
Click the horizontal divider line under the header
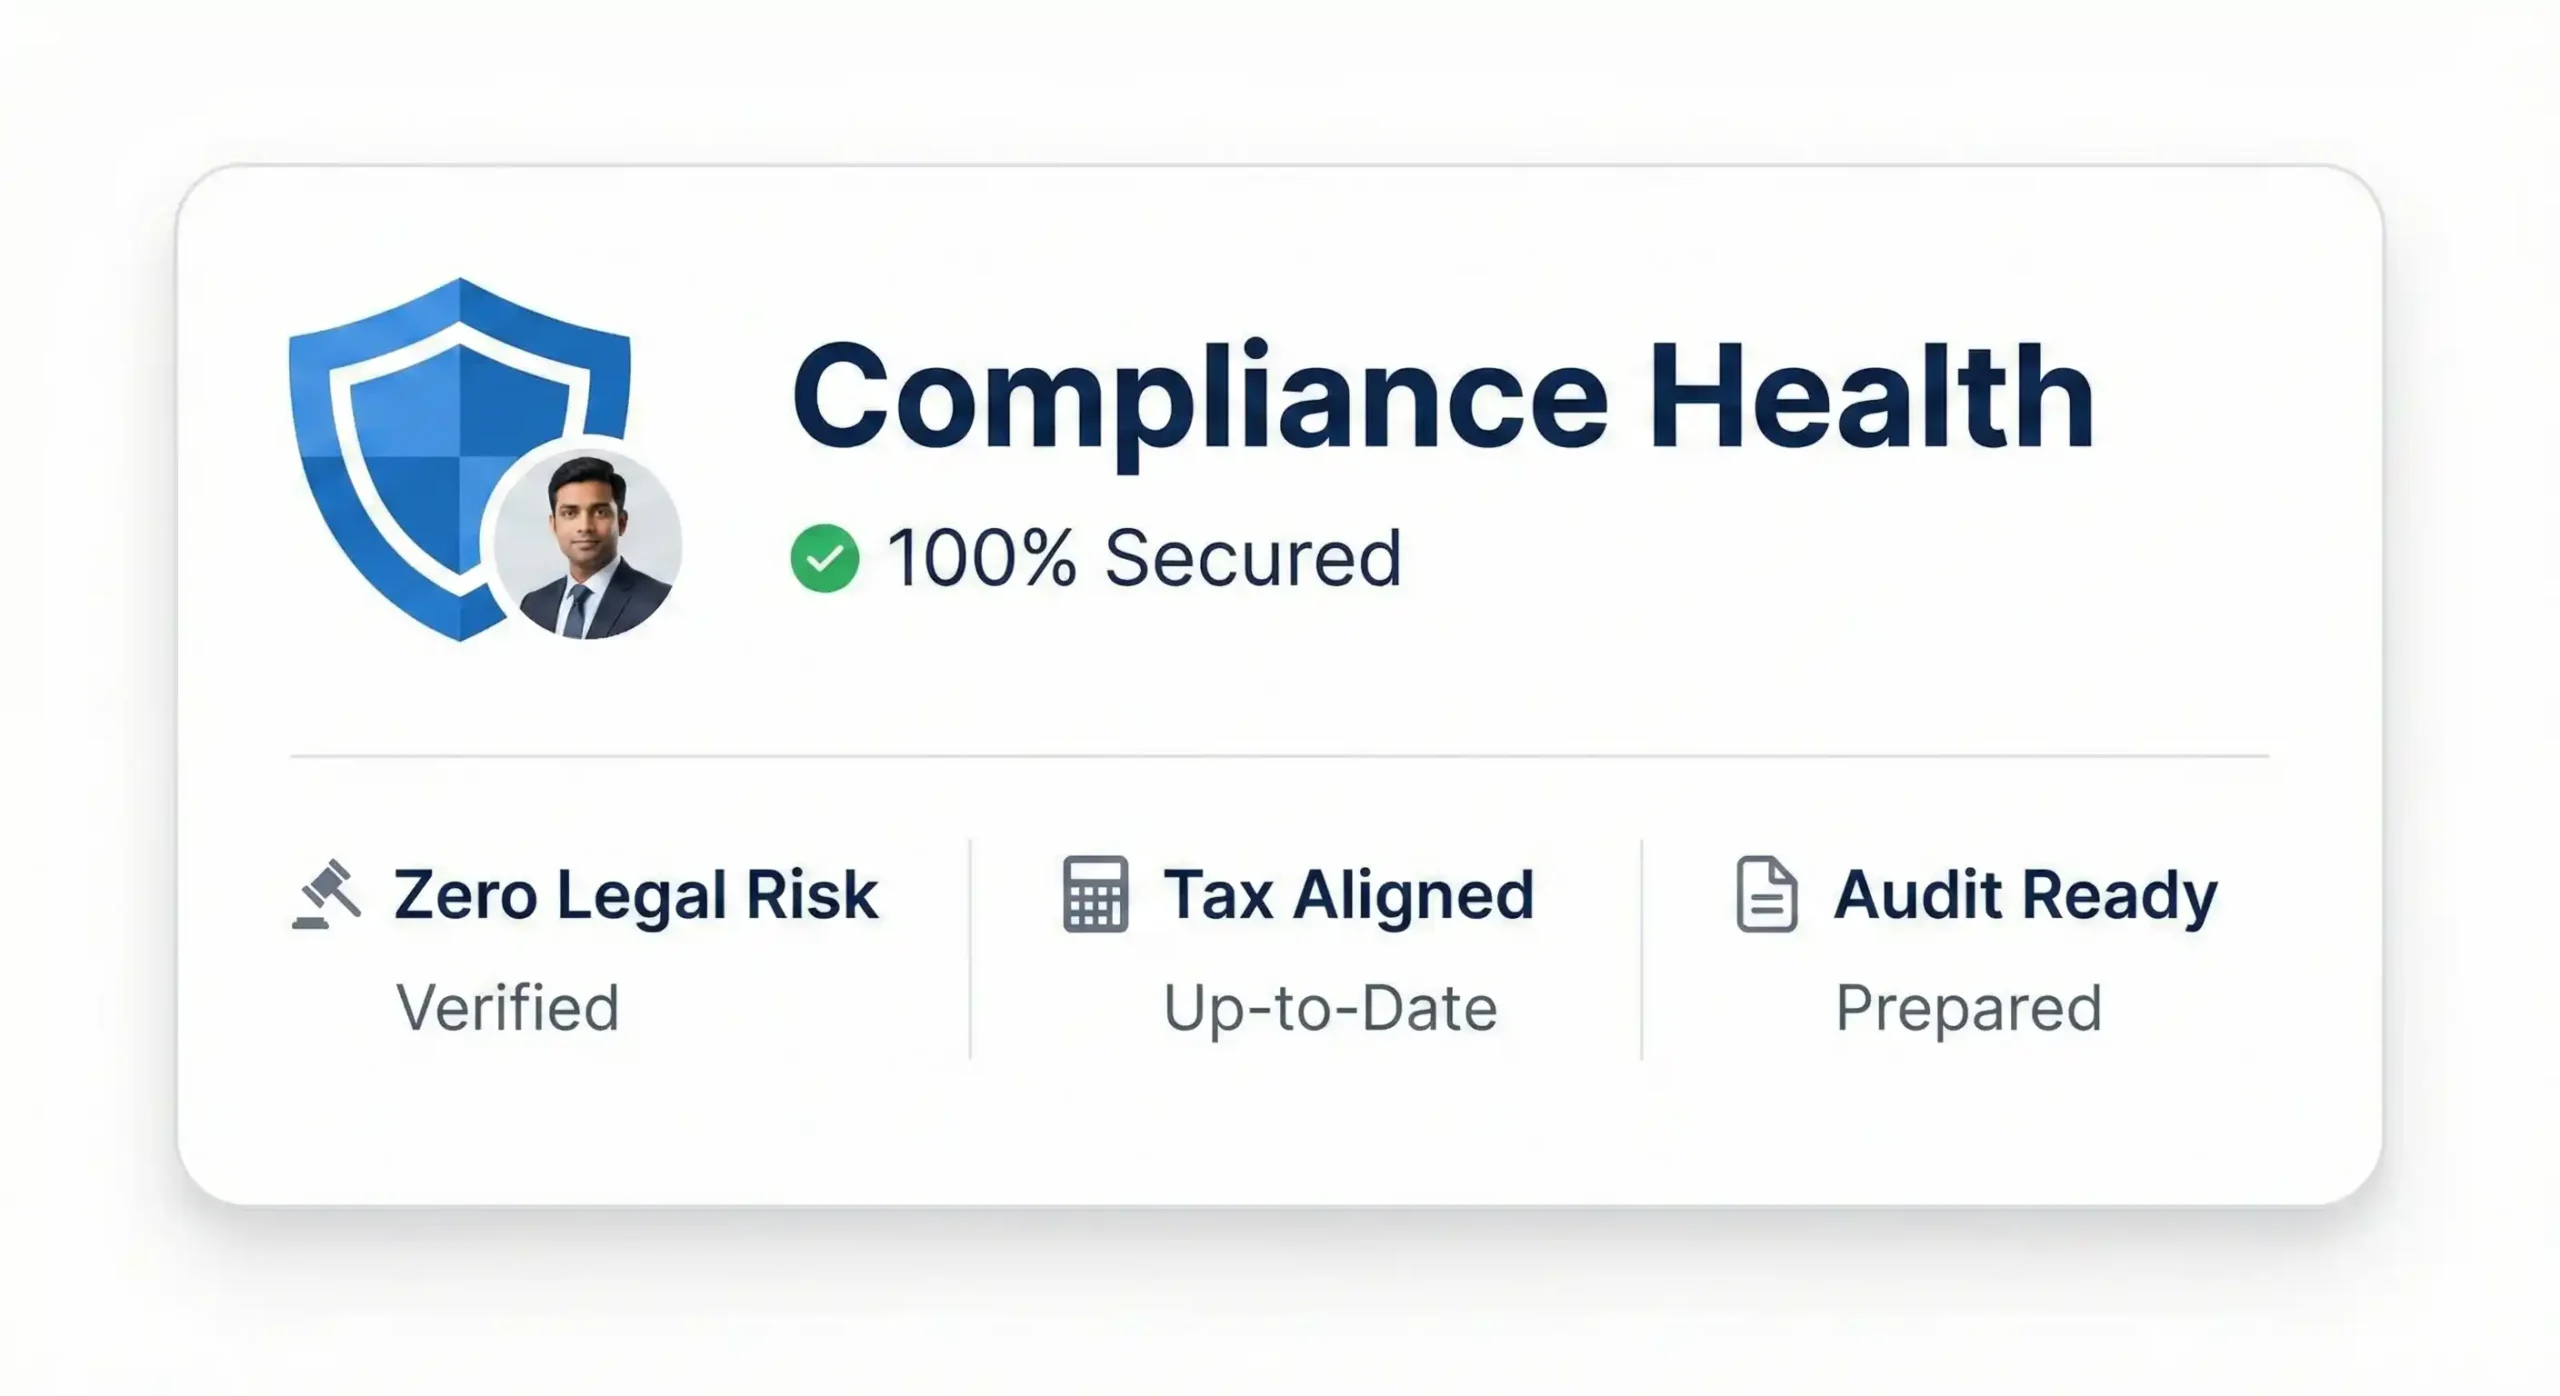click(1280, 757)
